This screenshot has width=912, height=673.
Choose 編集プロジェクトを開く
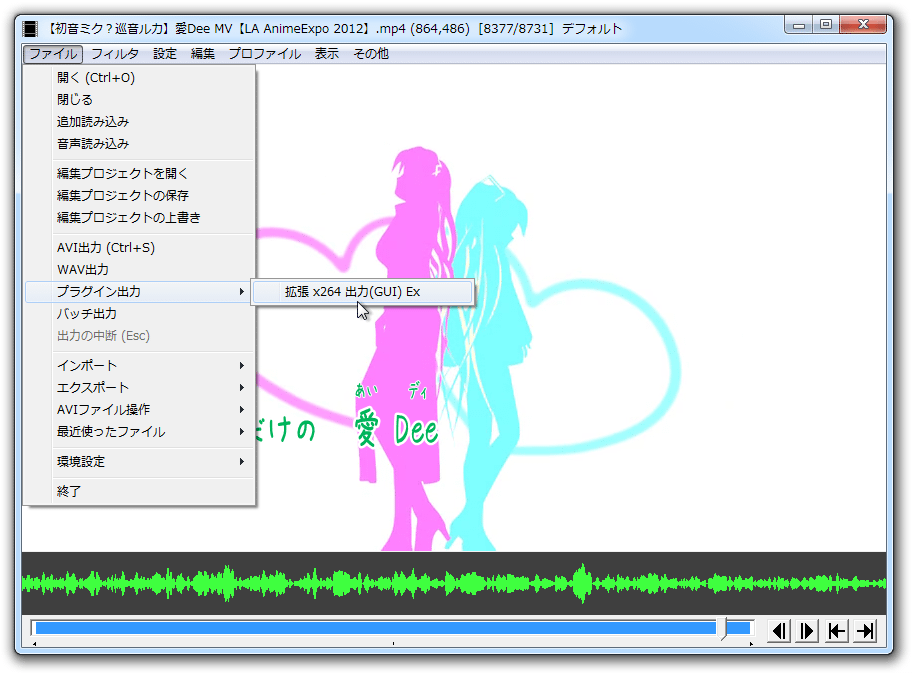tap(140, 173)
